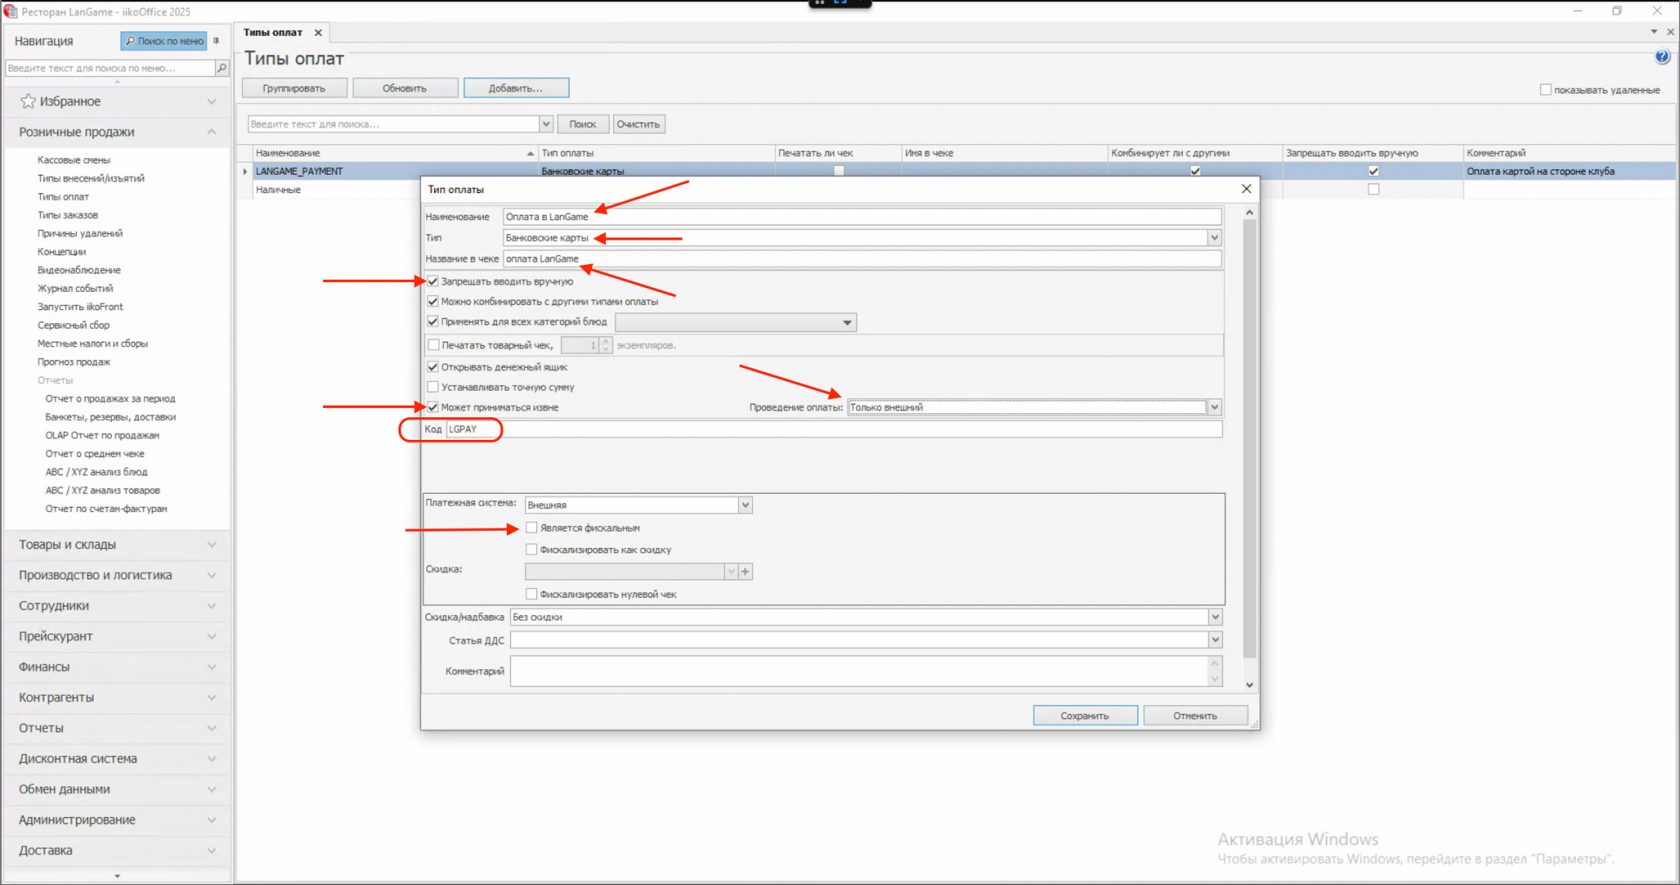The width and height of the screenshot is (1680, 885).
Task: Click the pin icon beside Поиск по меню
Action: tap(217, 41)
